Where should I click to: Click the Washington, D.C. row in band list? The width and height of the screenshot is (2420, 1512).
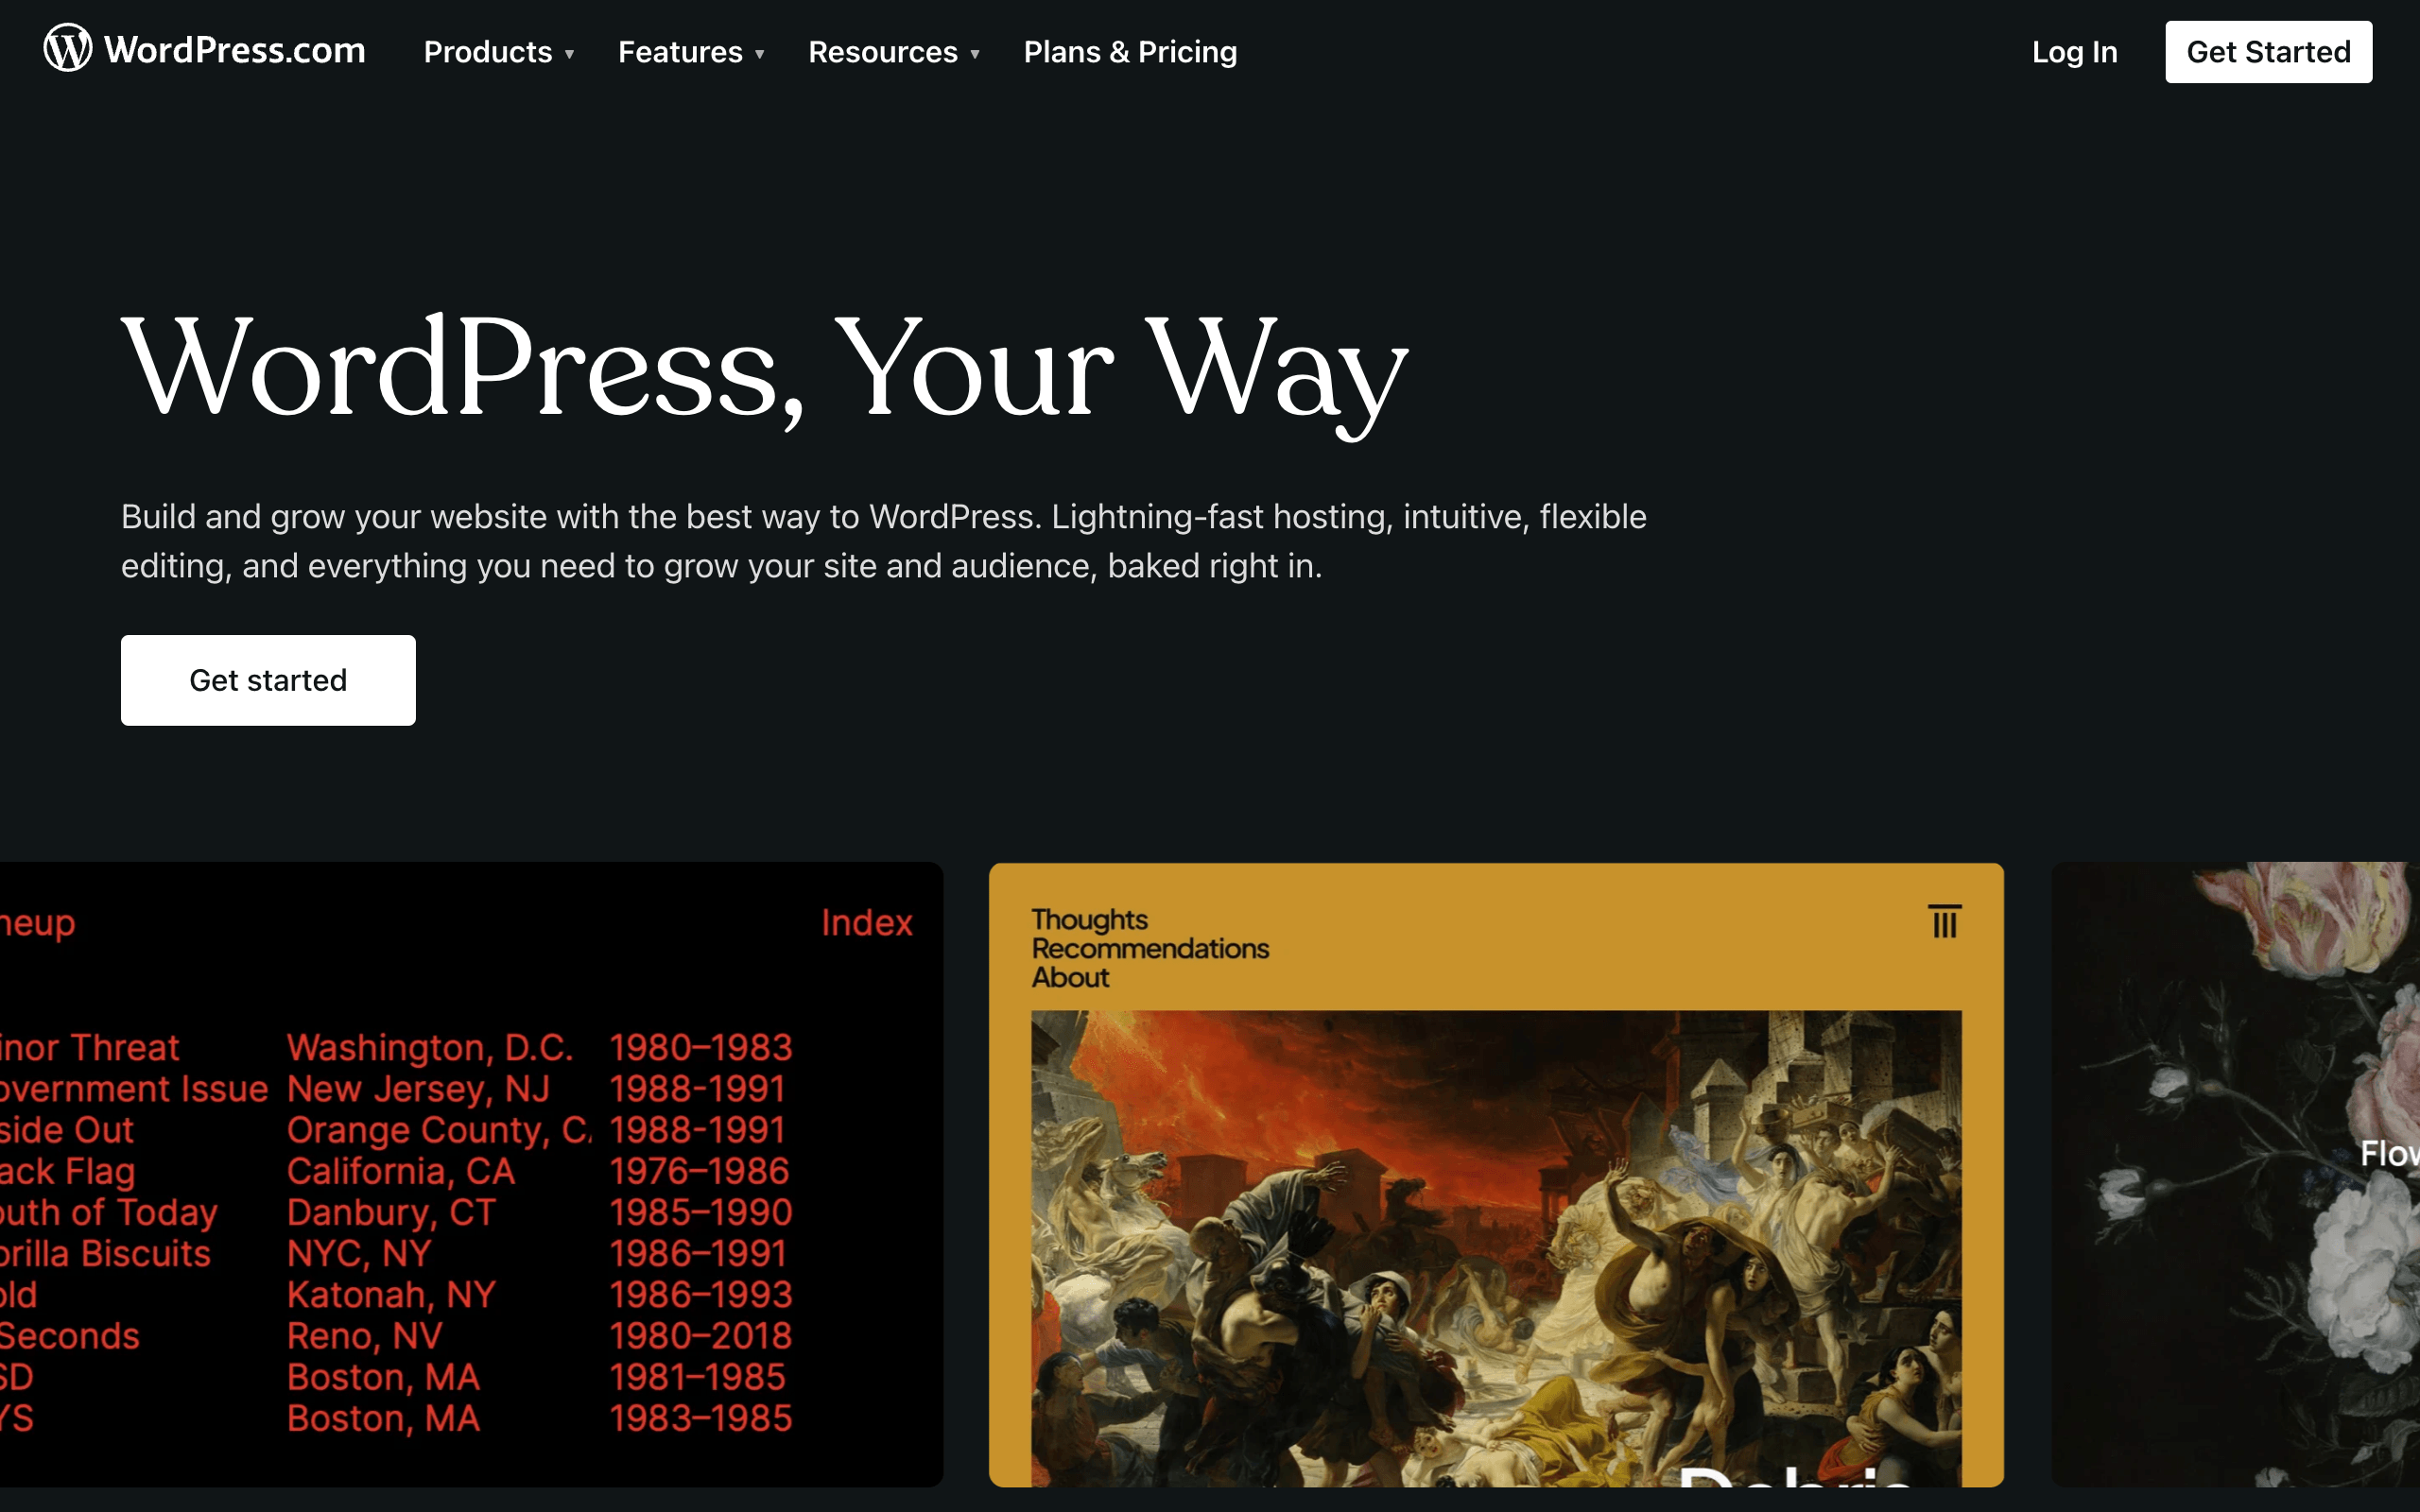tap(430, 1047)
